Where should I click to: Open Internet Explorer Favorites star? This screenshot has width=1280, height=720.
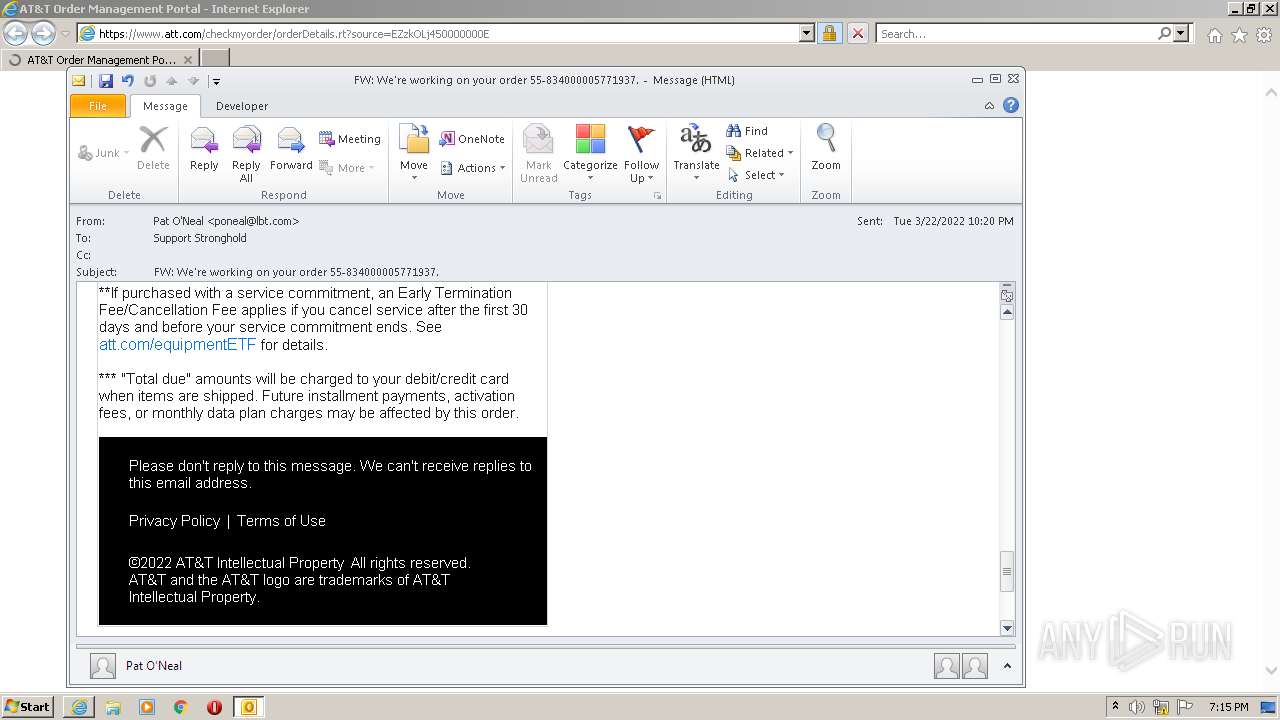click(x=1239, y=35)
